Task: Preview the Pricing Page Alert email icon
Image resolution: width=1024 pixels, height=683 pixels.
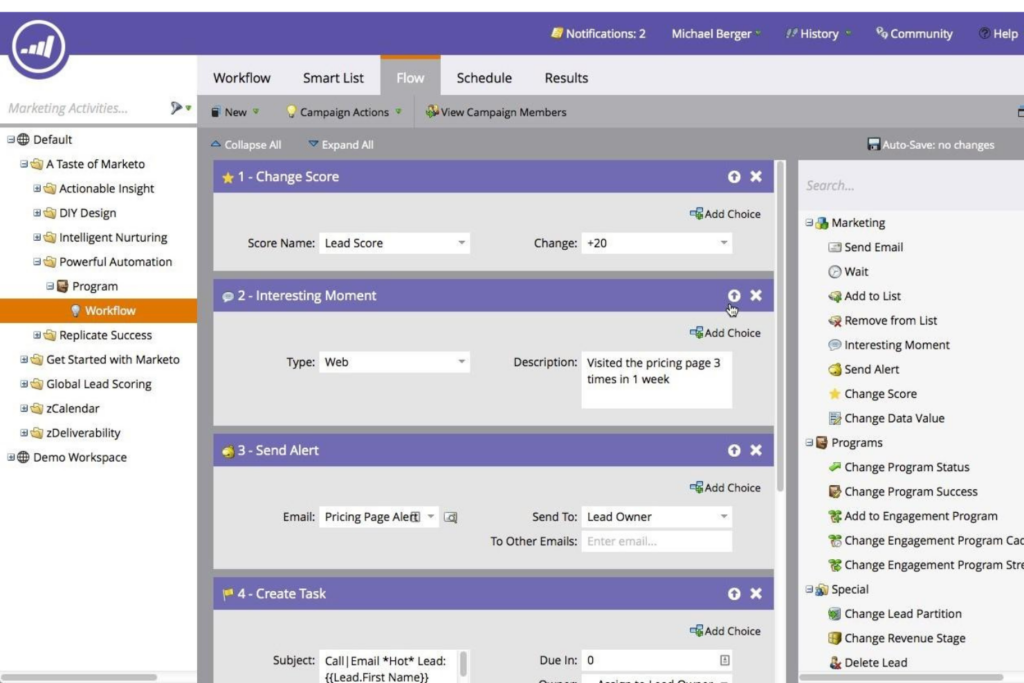Action: 451,517
